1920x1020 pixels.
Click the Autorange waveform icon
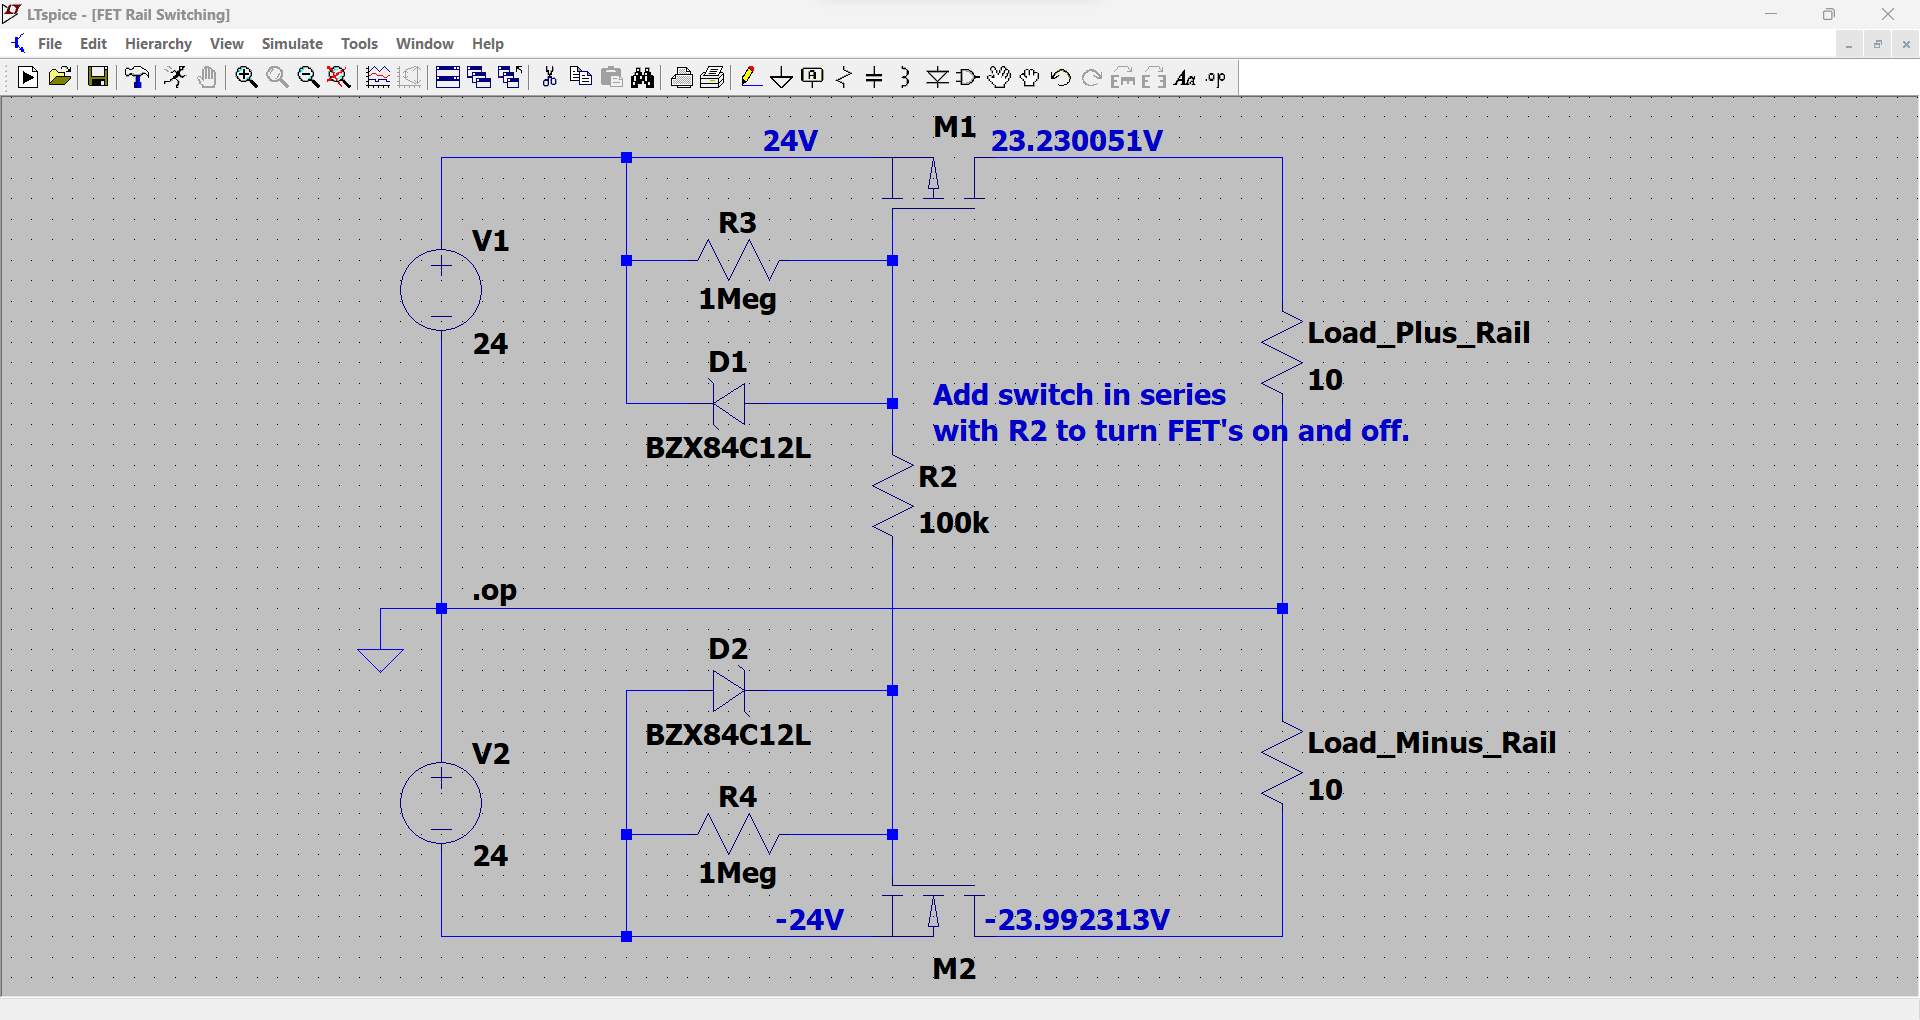click(x=378, y=78)
